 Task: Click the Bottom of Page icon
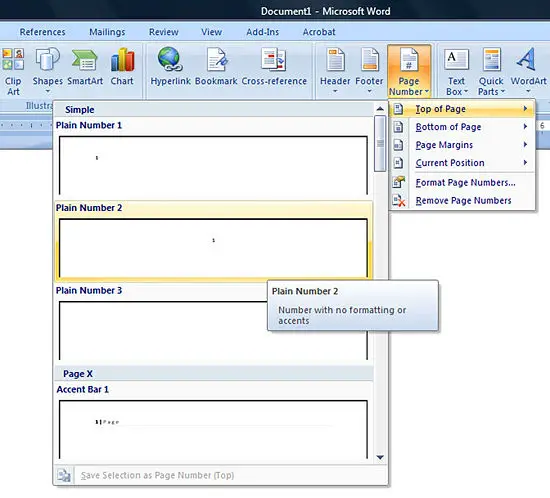pyautogui.click(x=398, y=127)
